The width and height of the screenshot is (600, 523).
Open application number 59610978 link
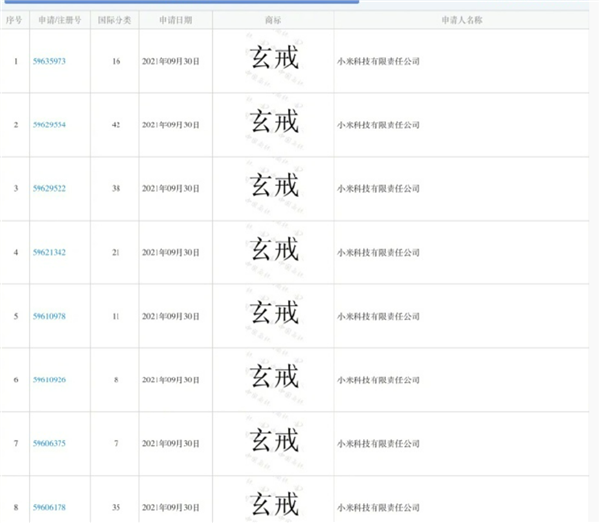click(x=49, y=316)
